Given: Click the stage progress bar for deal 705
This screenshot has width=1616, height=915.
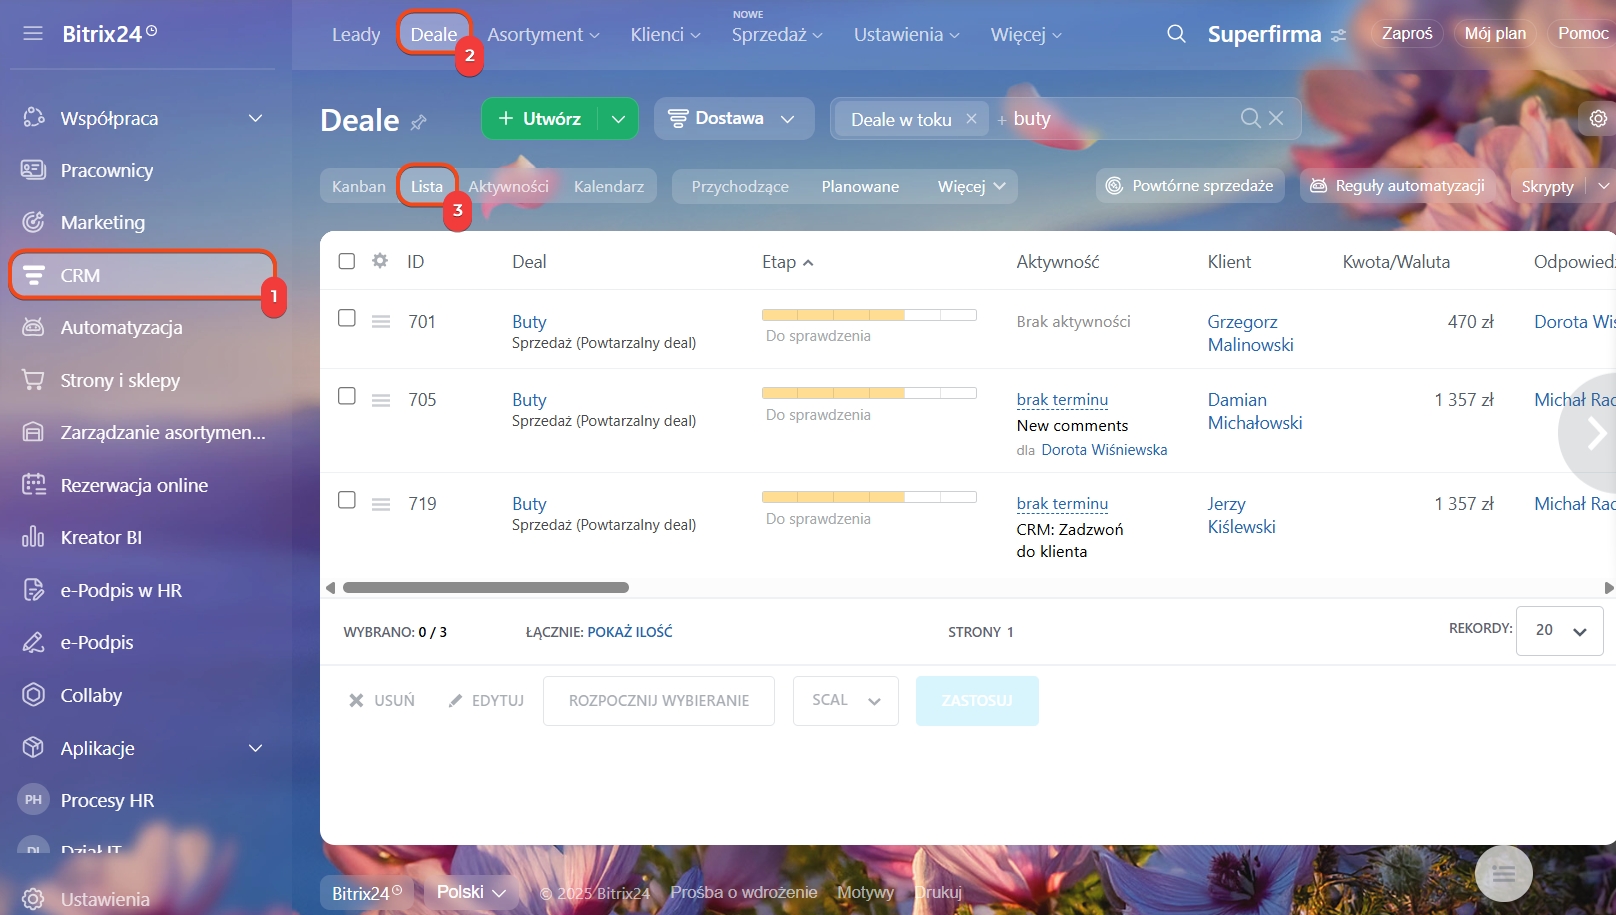Looking at the screenshot, I should point(869,393).
